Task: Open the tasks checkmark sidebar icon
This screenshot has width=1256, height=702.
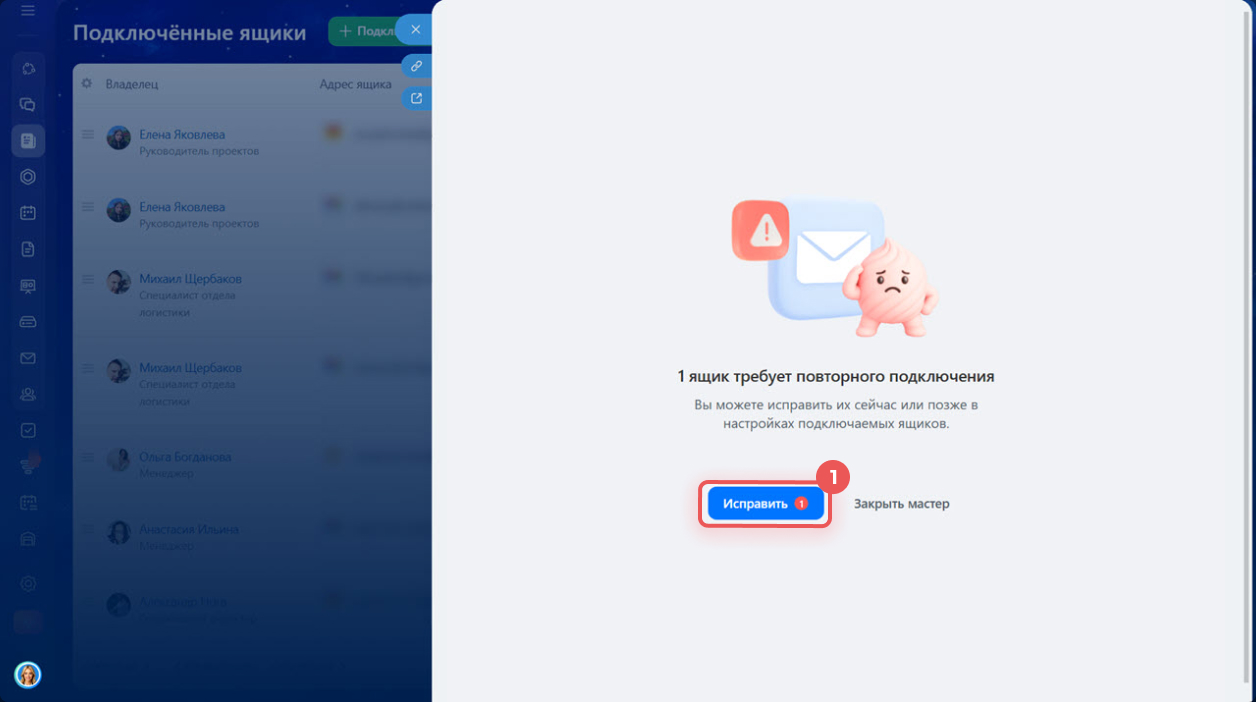Action: pyautogui.click(x=28, y=430)
